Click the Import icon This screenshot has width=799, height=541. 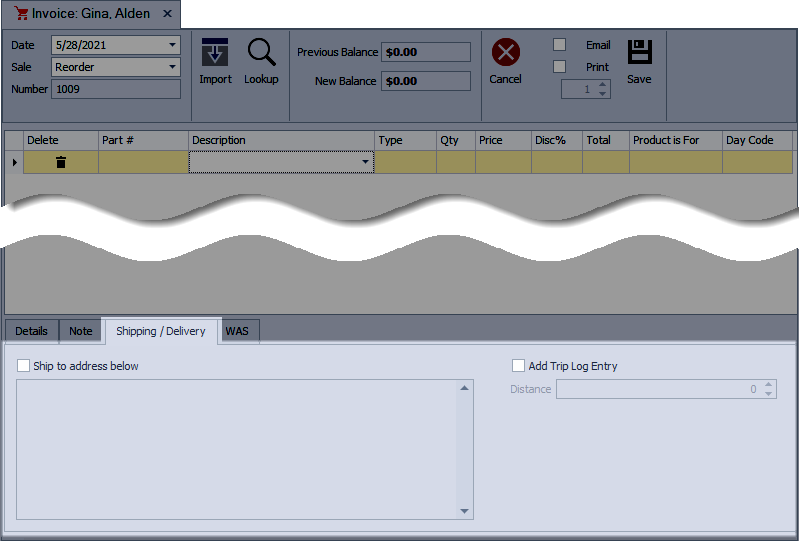pyautogui.click(x=215, y=52)
